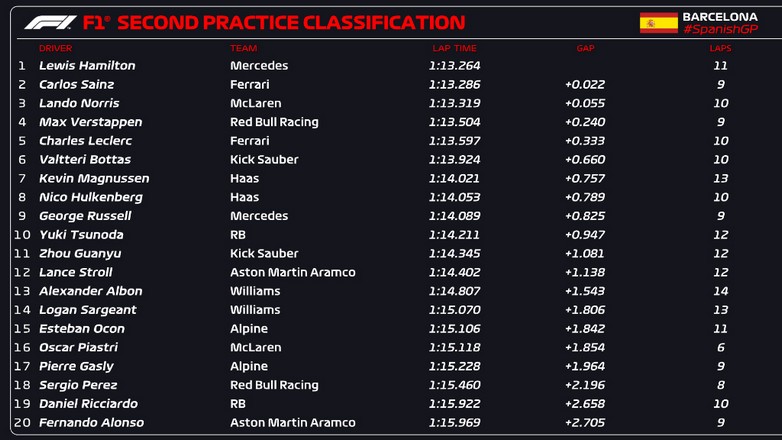This screenshot has width=782, height=440.
Task: Select driver Carlos Sainz
Action: coord(76,85)
